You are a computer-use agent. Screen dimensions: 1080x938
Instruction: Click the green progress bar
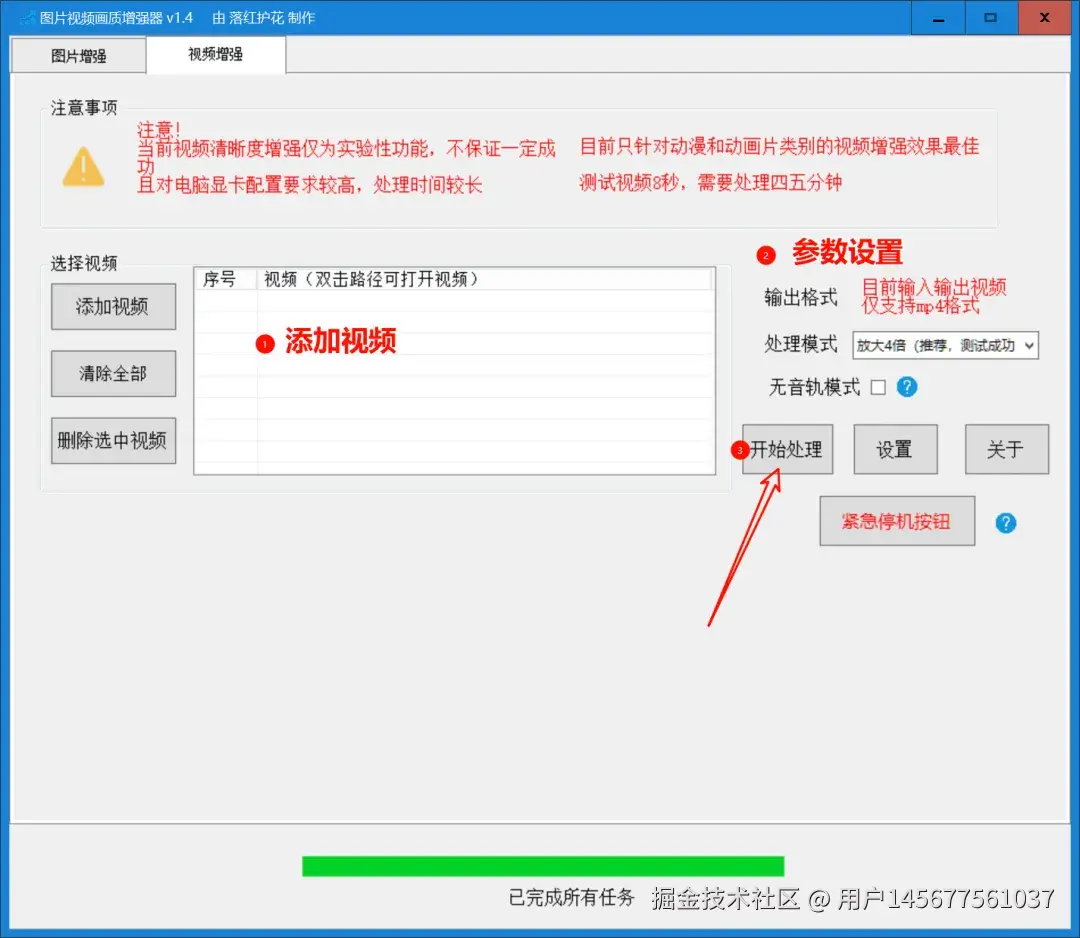(543, 864)
